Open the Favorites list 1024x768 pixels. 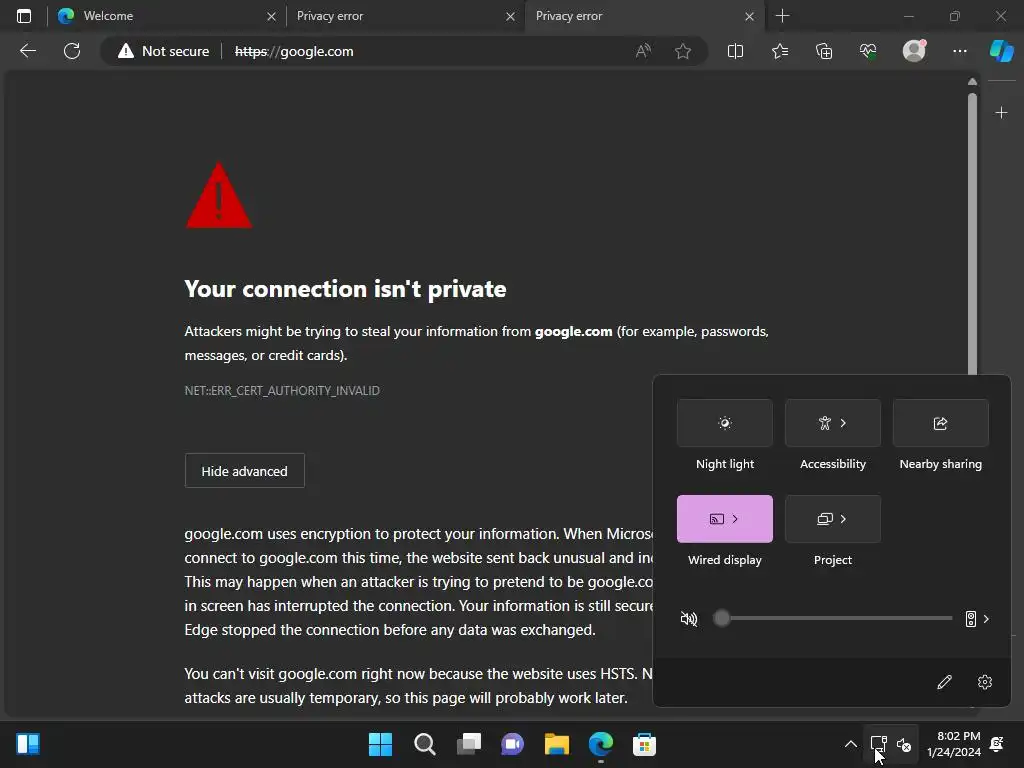(780, 51)
